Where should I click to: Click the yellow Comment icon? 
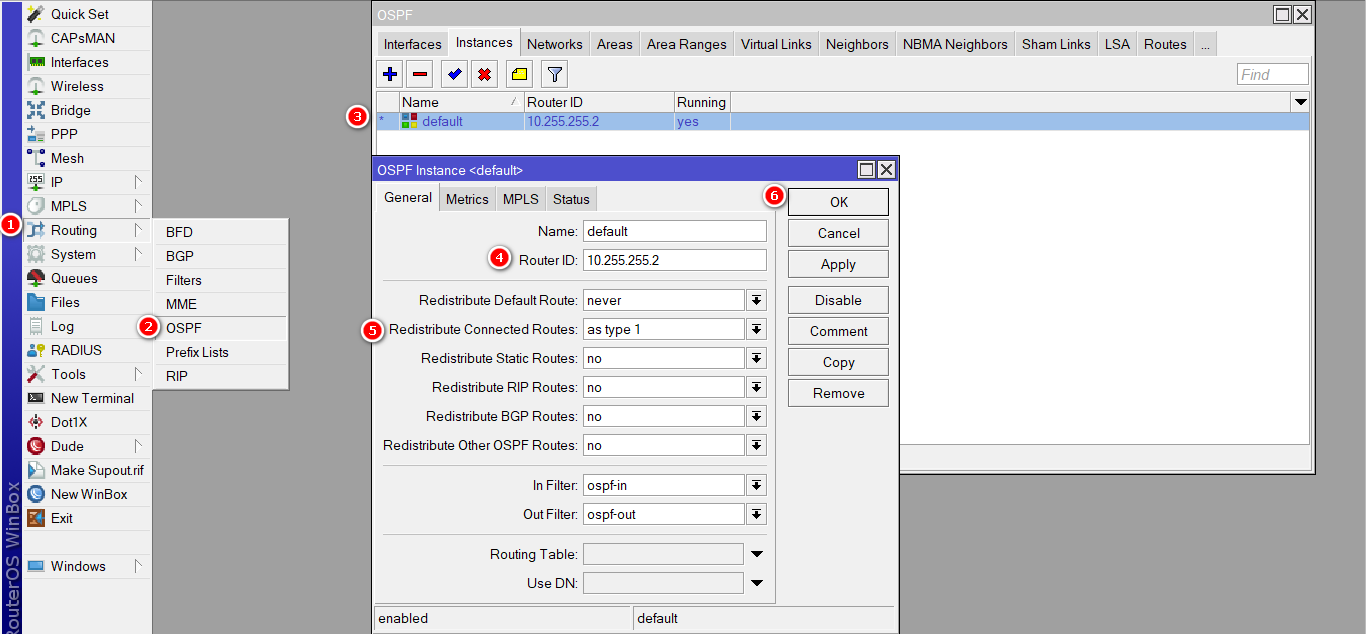tap(519, 74)
